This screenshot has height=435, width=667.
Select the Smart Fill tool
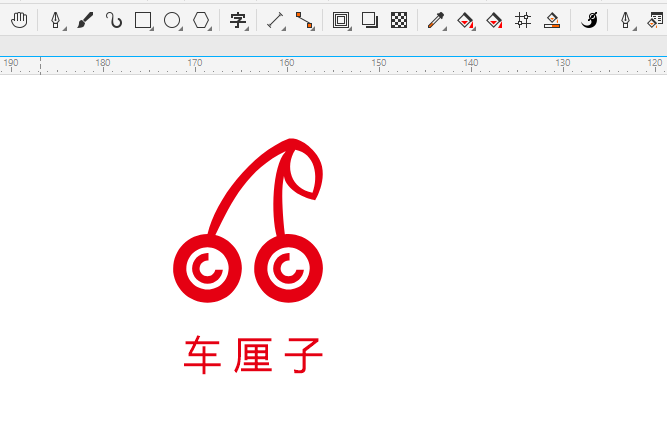[494, 20]
